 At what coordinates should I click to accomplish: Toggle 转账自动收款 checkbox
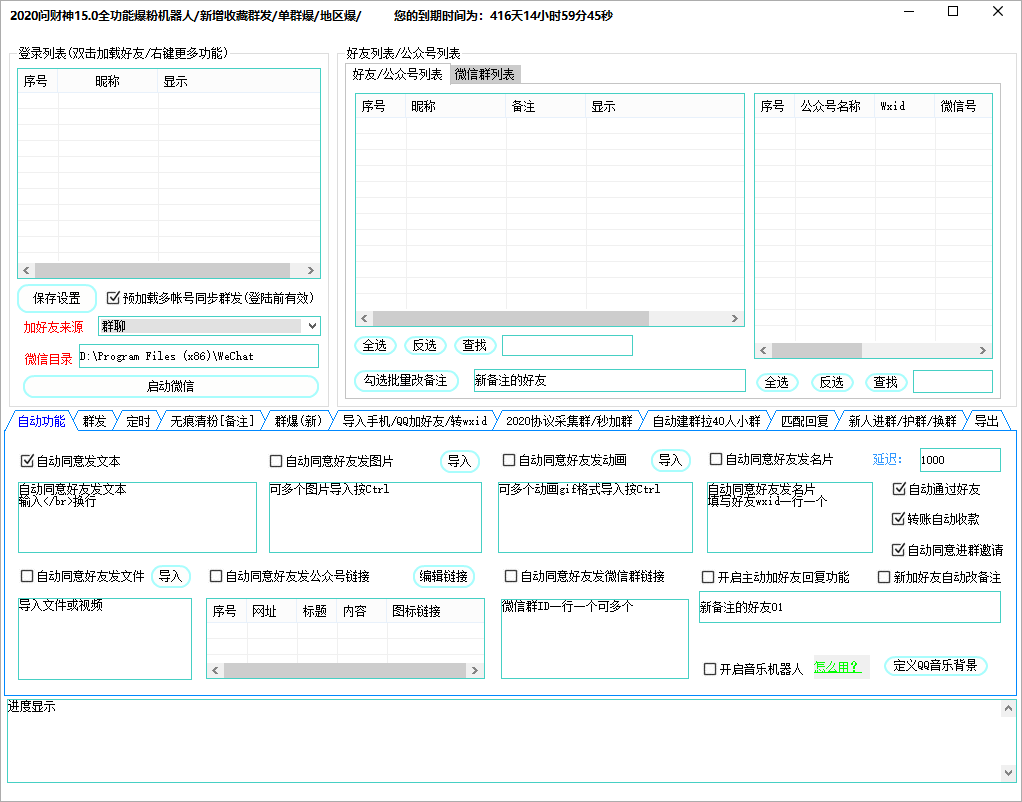(898, 519)
